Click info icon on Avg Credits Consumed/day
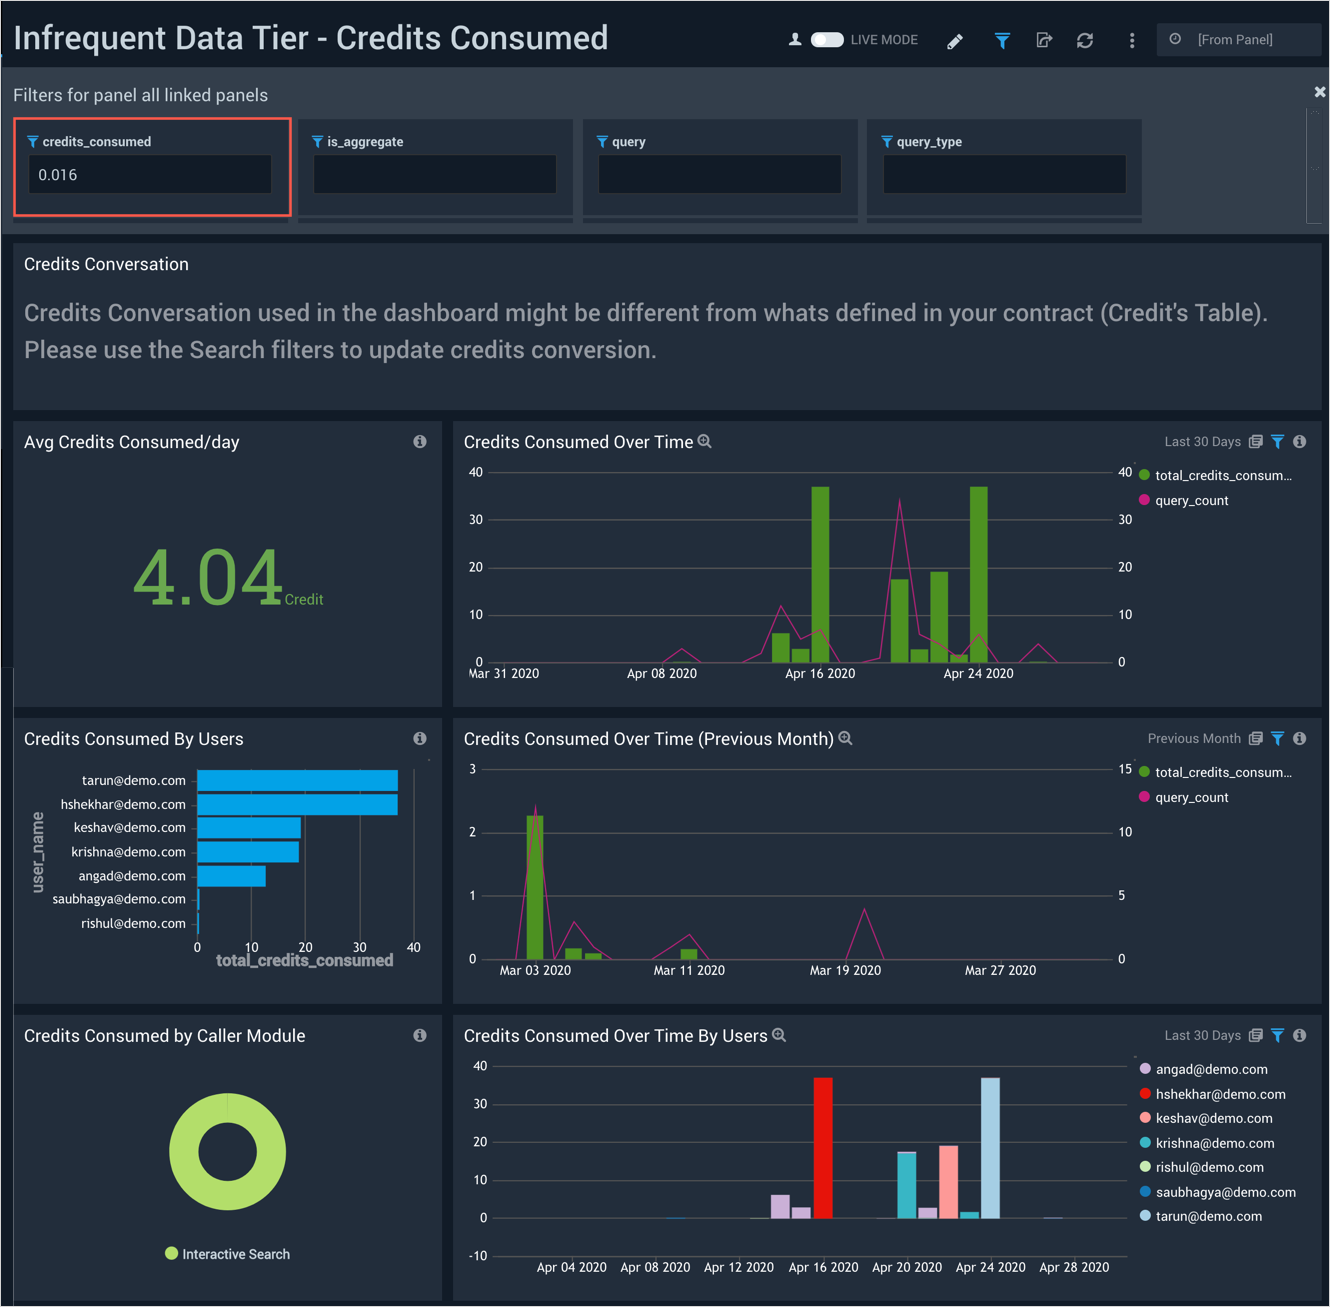 tap(420, 442)
